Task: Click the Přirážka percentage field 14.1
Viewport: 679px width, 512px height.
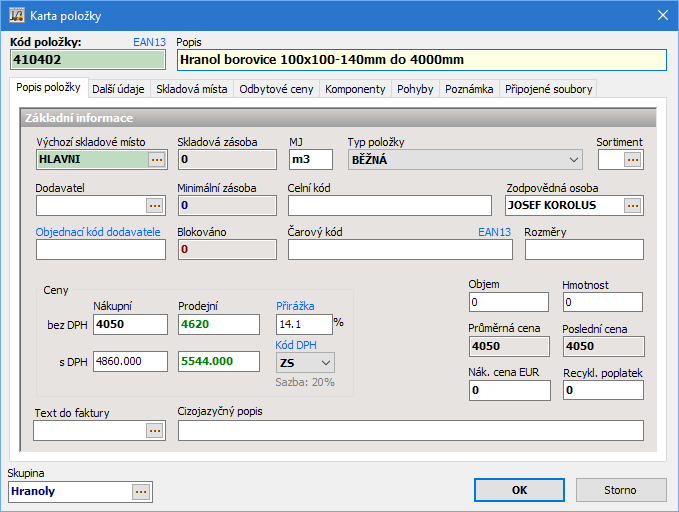Action: [304, 324]
